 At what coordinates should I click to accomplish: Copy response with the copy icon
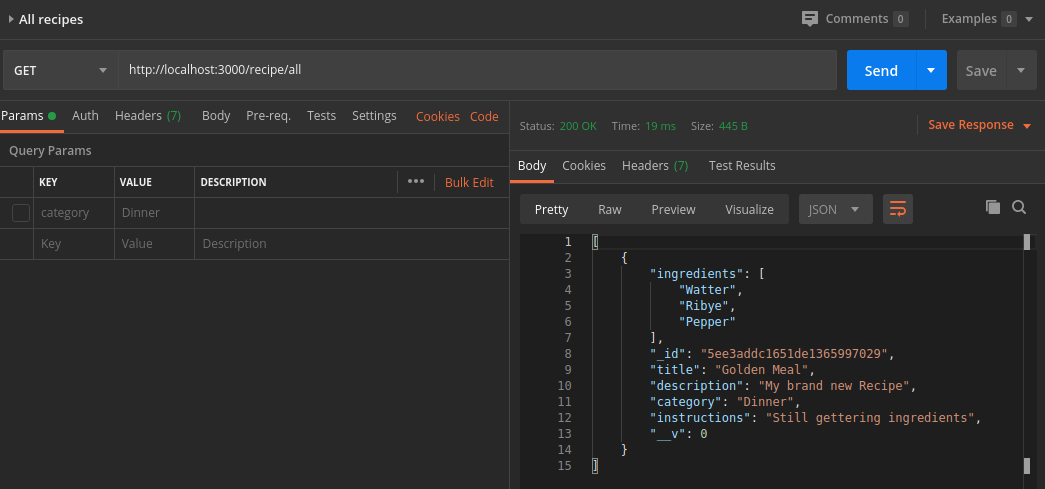[992, 207]
